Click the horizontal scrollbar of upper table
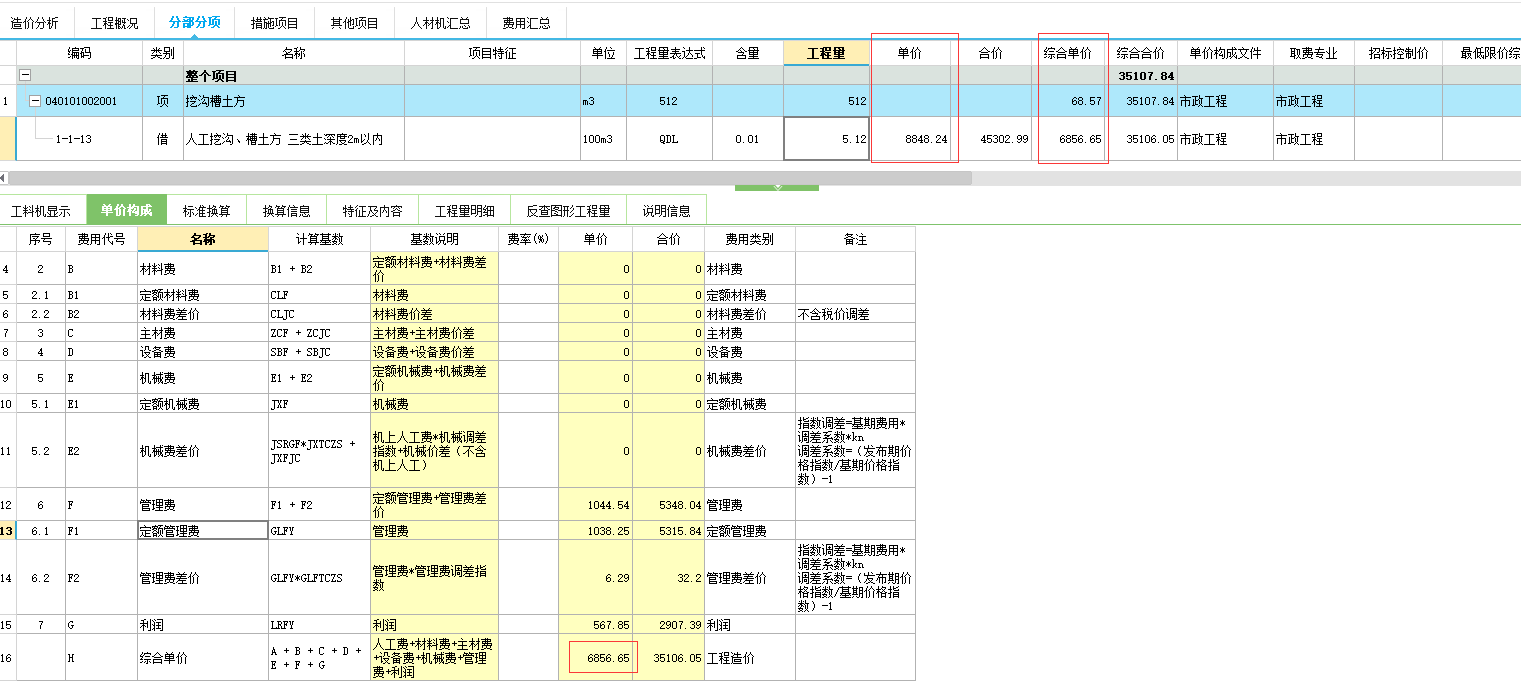 [490, 178]
